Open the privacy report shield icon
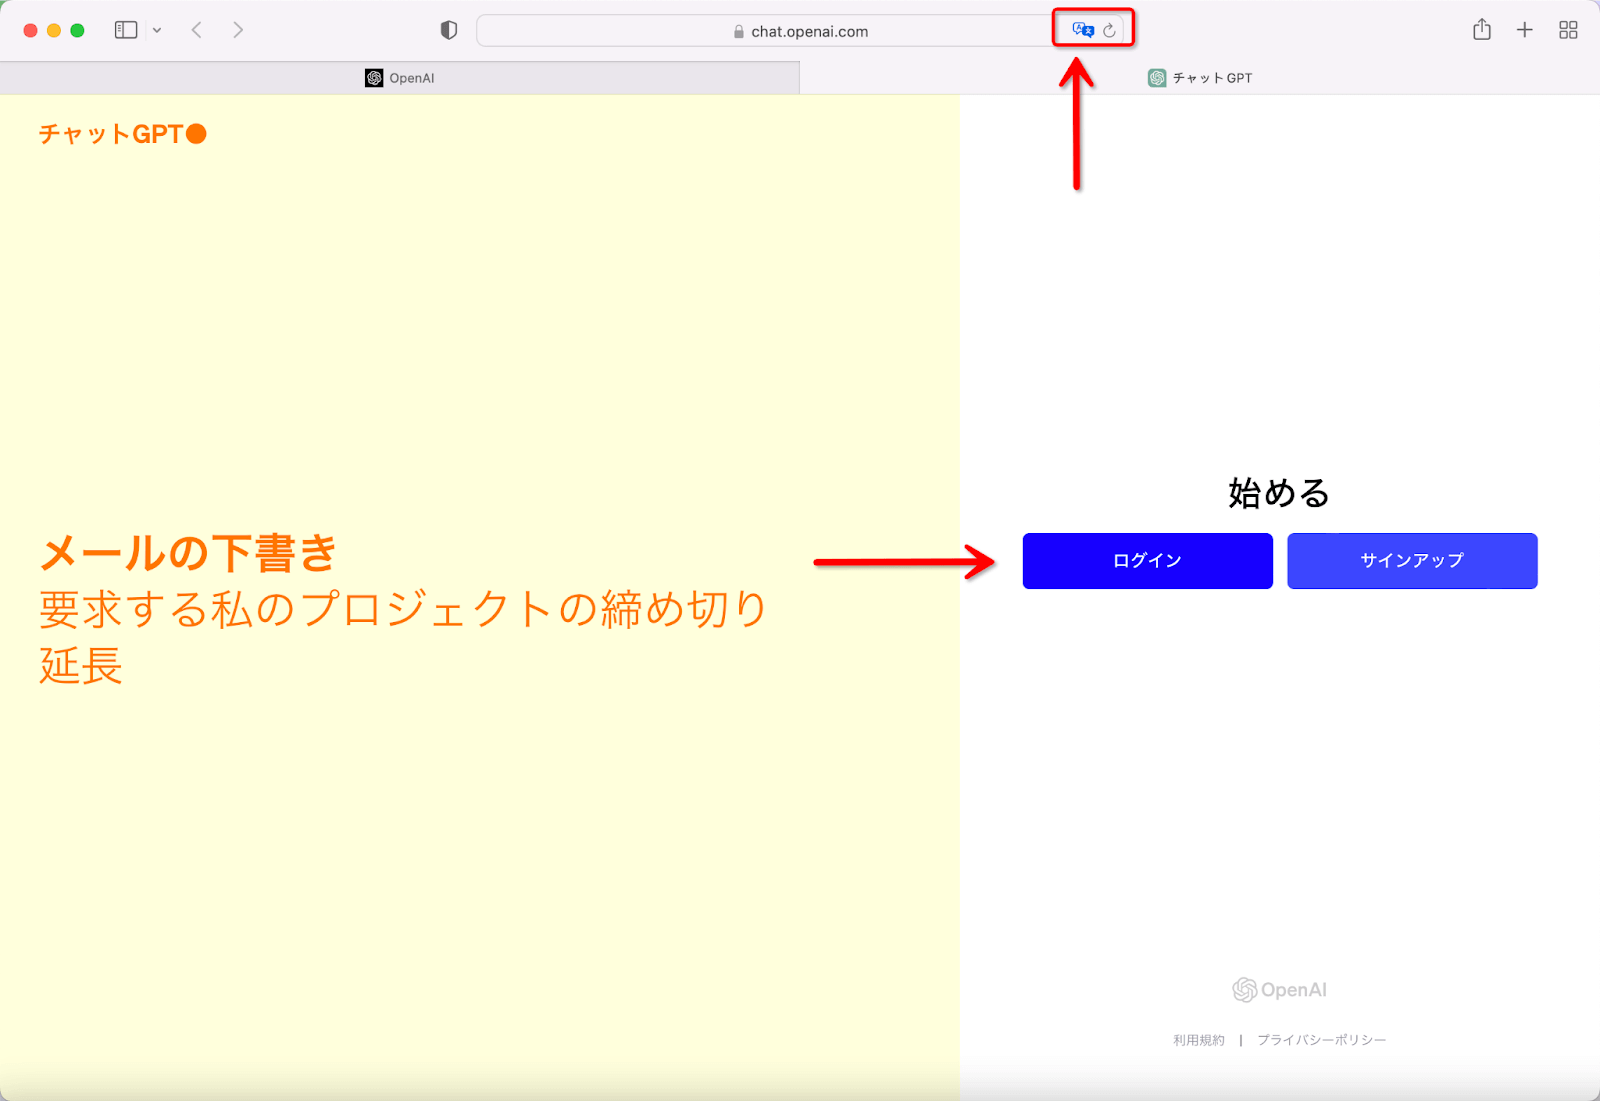The image size is (1600, 1101). pos(449,30)
